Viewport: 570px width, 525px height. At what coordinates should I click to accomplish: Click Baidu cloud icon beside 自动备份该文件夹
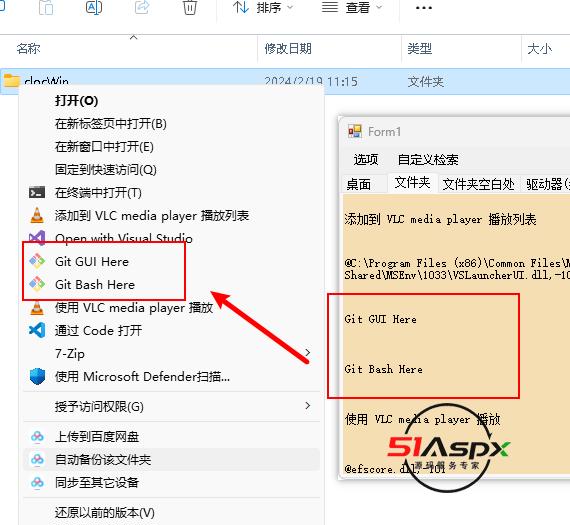(37, 459)
